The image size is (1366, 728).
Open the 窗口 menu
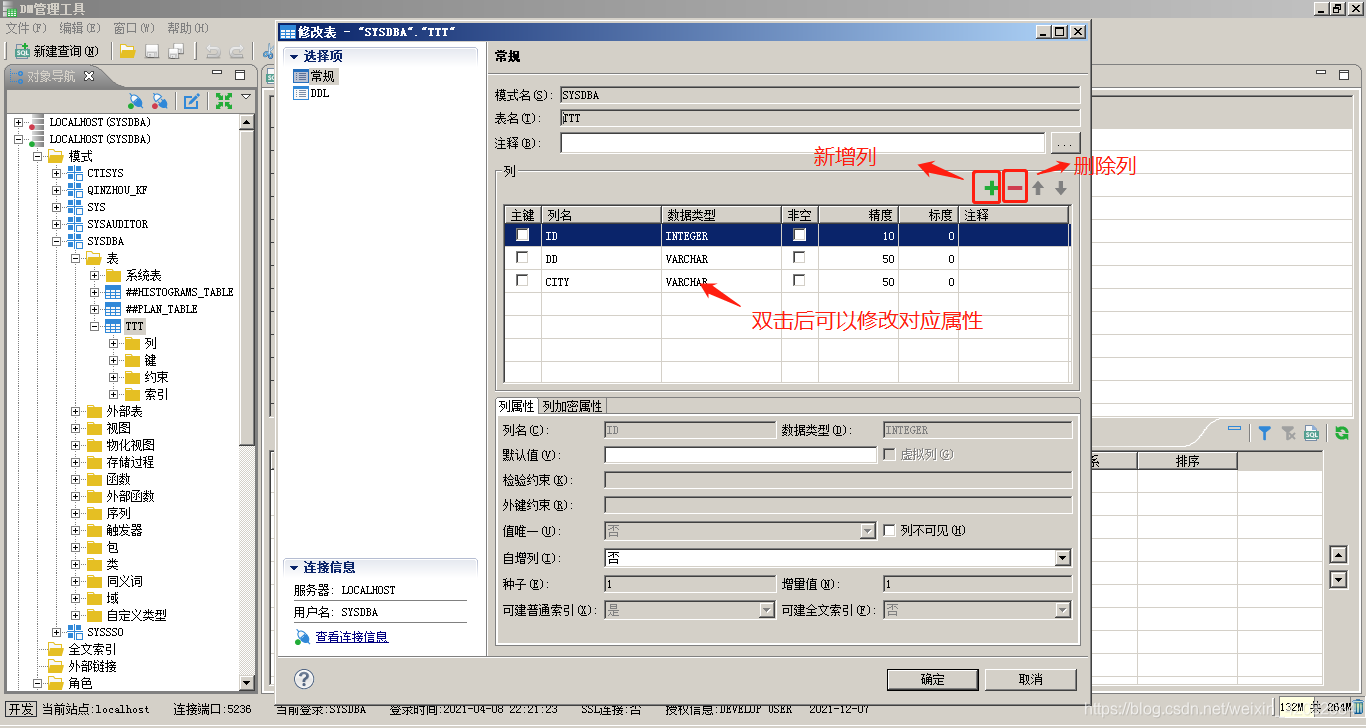[x=133, y=27]
